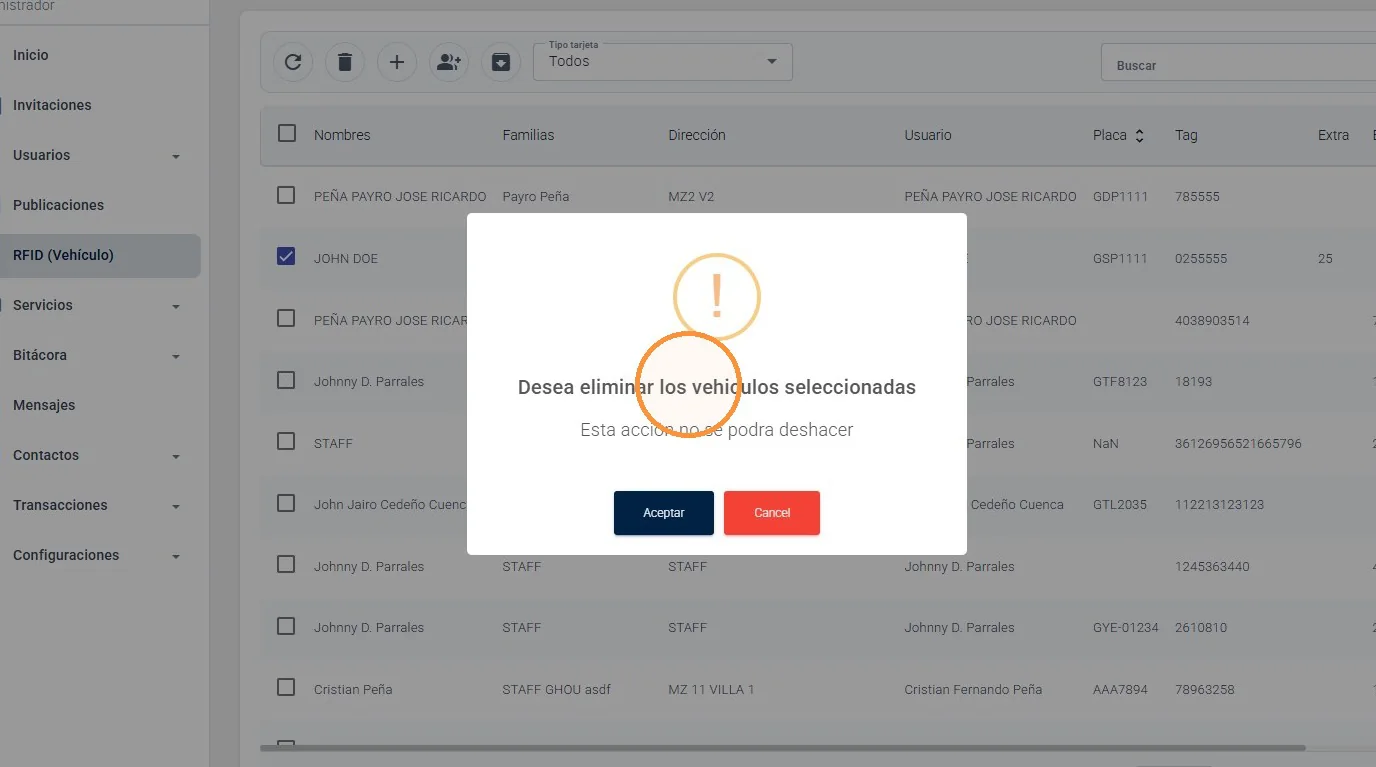This screenshot has height=767, width=1376.
Task: Expand the Configuraciones sidebar section
Action: pyautogui.click(x=176, y=556)
